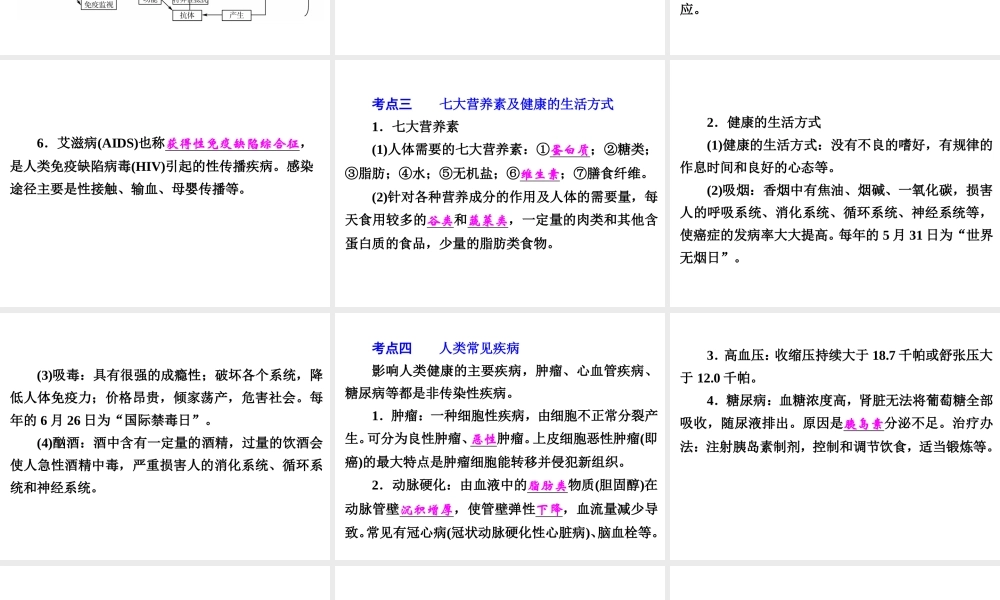
Task: Select the underlined answer 脂肪类
Action: tap(547, 486)
